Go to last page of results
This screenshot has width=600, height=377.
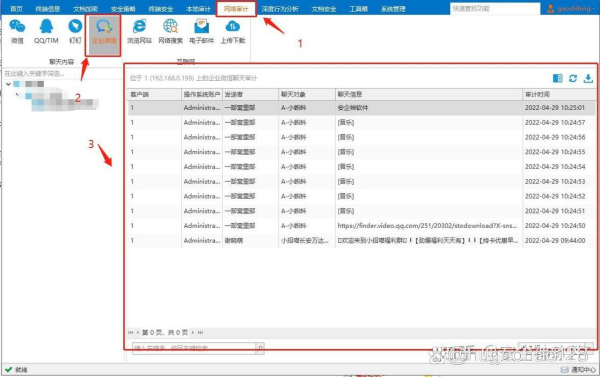[x=201, y=333]
